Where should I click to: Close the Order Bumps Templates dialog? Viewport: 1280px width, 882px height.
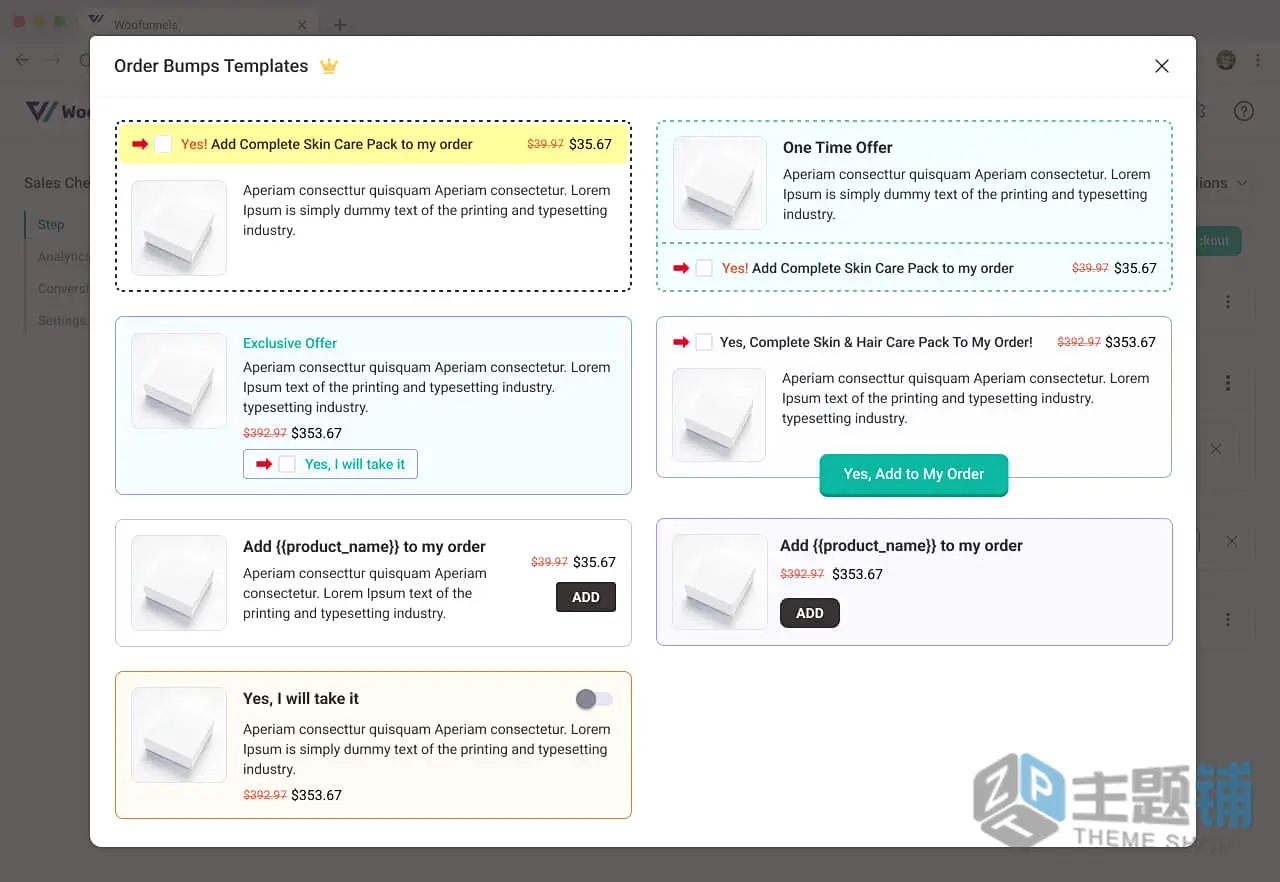pyautogui.click(x=1161, y=66)
